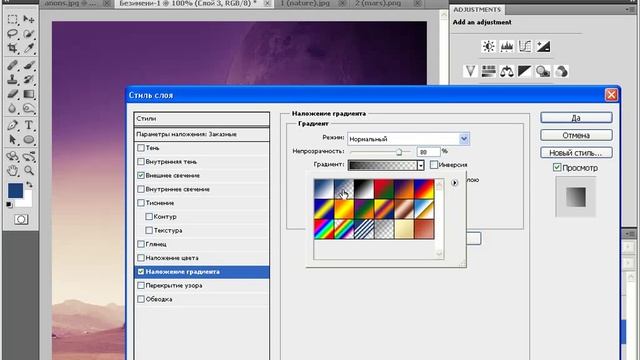Toggle Quick Mask mode icon
Image resolution: width=640 pixels, height=360 pixels.
(x=21, y=220)
